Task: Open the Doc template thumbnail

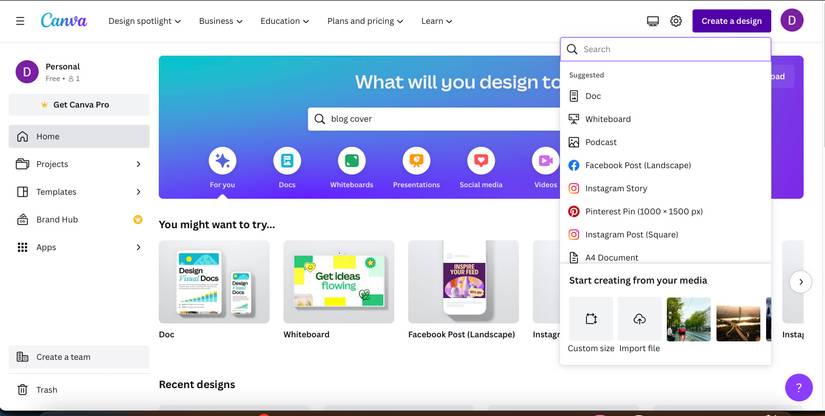Action: 214,282
